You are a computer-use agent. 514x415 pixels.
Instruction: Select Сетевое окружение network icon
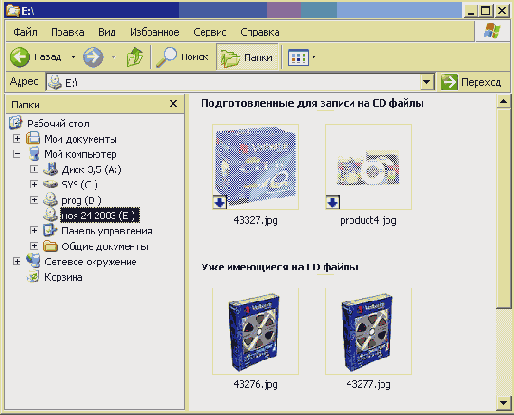pos(33,260)
